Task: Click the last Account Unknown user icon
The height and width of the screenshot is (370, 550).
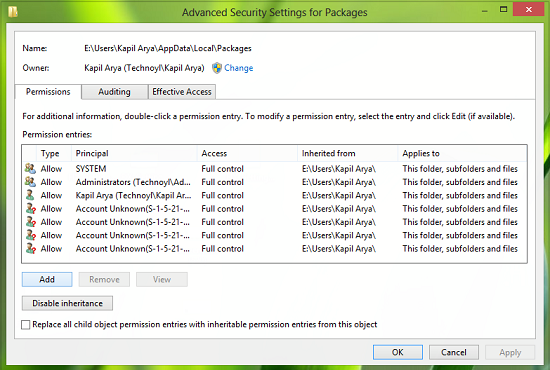Action: click(x=31, y=249)
